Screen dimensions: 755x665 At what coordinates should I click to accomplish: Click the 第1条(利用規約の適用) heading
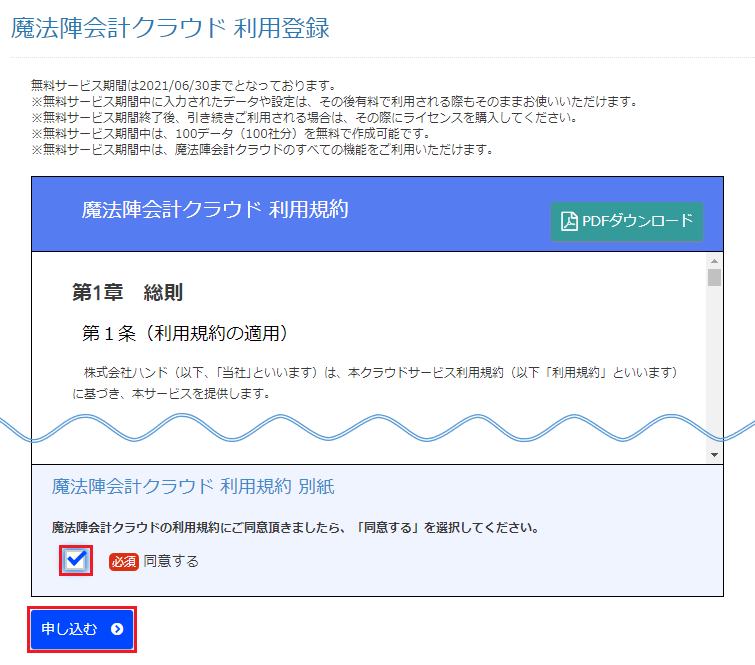click(x=185, y=333)
